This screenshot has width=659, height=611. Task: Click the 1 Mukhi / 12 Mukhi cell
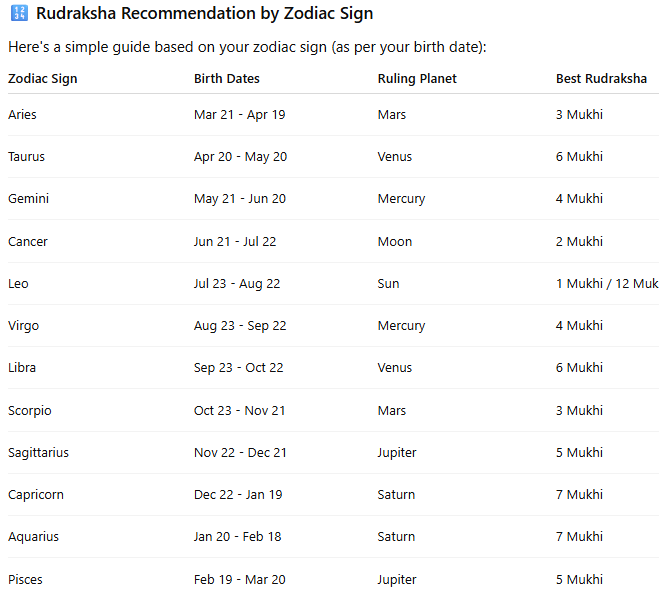click(606, 284)
